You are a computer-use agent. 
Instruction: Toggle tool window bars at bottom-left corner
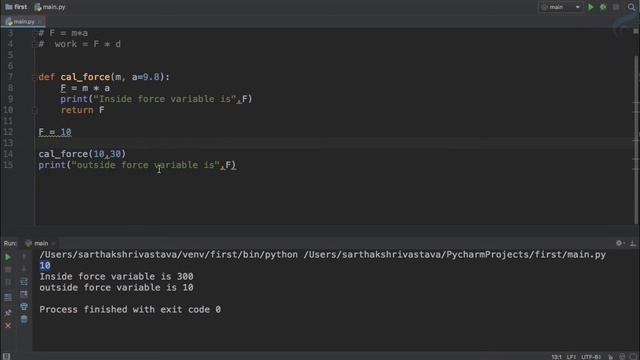6,356
